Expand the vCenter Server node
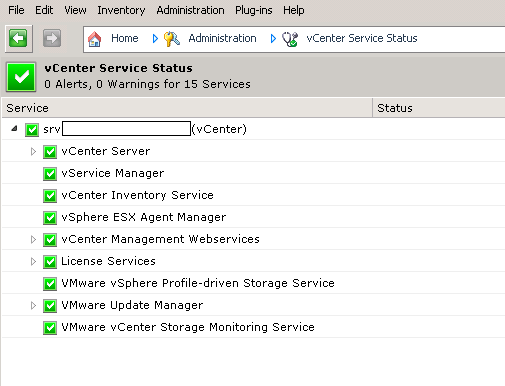Viewport: 505px width, 386px height. pos(33,152)
